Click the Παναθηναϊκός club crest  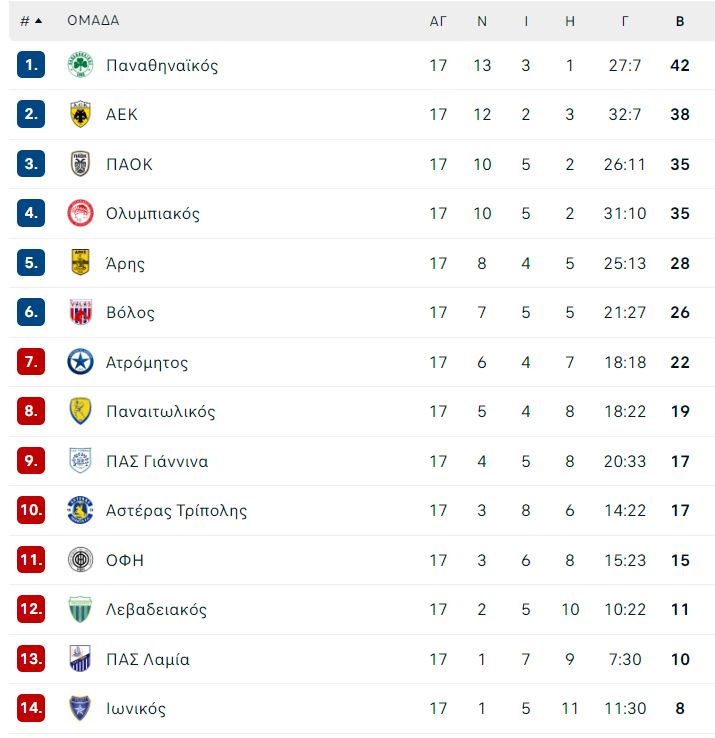point(80,64)
